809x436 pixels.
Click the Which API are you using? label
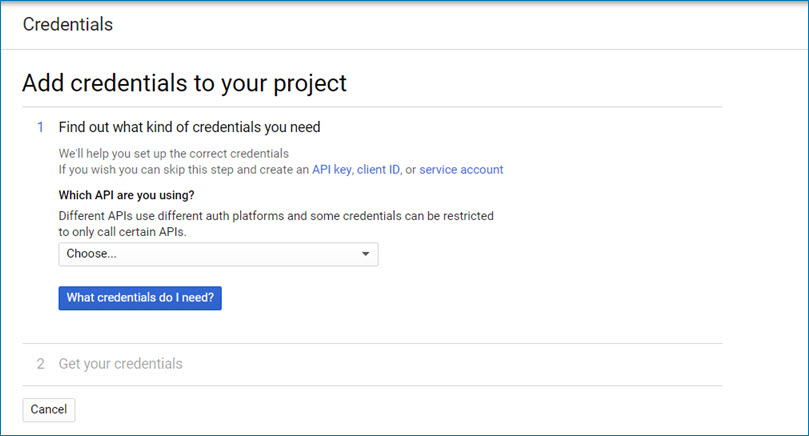[x=126, y=196]
